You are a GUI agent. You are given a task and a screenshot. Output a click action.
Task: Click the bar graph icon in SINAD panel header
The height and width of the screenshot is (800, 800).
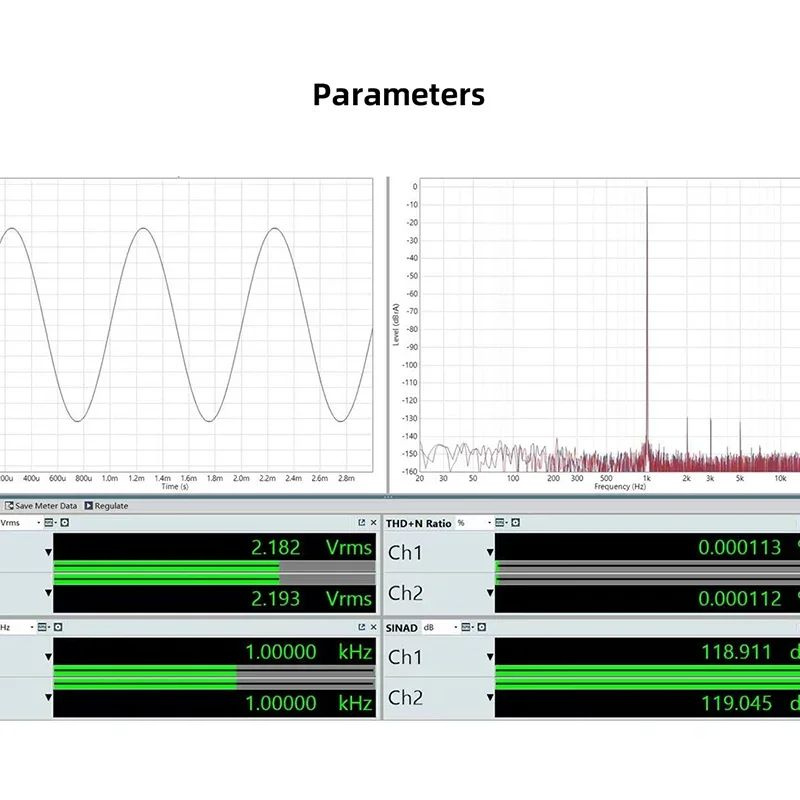tap(465, 627)
